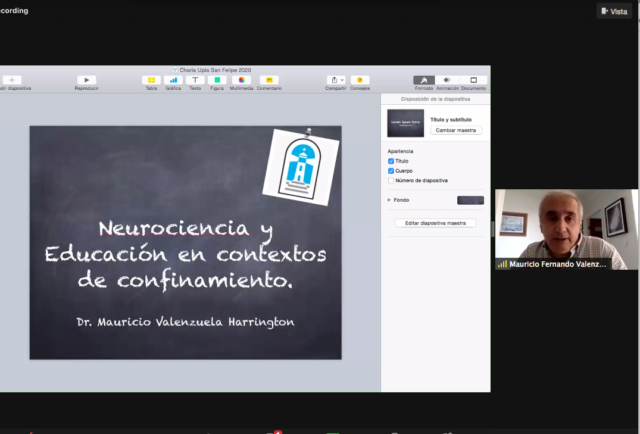The height and width of the screenshot is (434, 640).
Task: Switch to the Documento tab
Action: click(x=473, y=80)
